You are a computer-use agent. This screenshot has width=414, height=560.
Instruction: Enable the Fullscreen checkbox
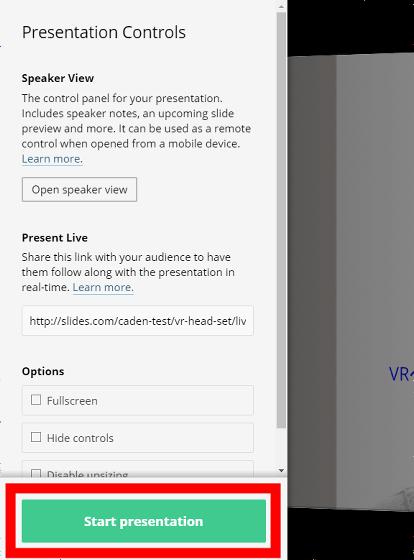(x=36, y=400)
